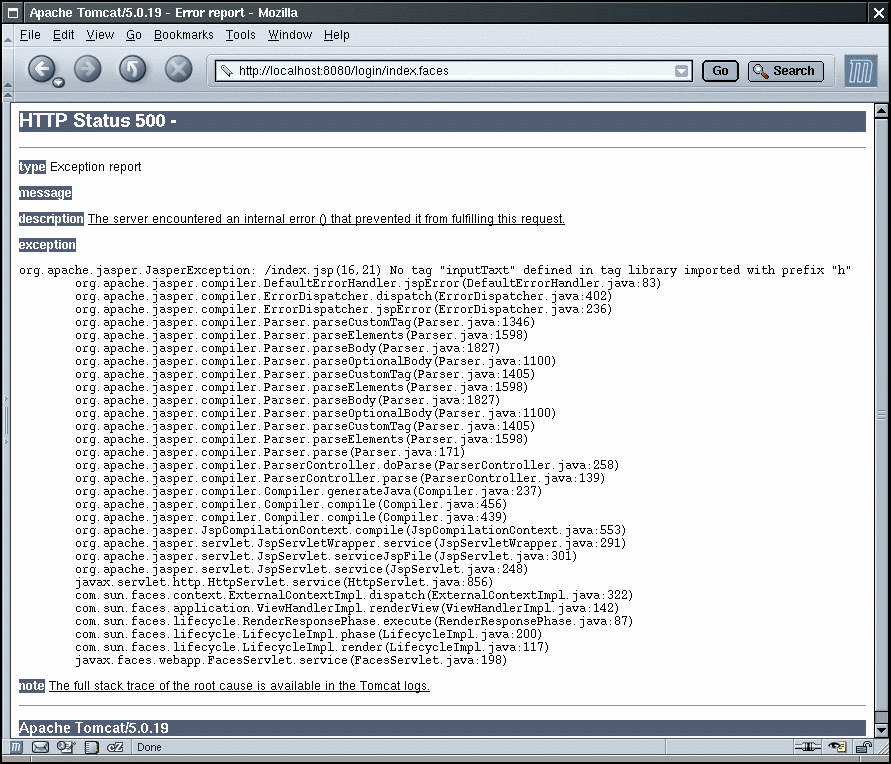Image resolution: width=891 pixels, height=764 pixels.
Task: Open Mail from the envelope status icon
Action: pyautogui.click(x=40, y=747)
